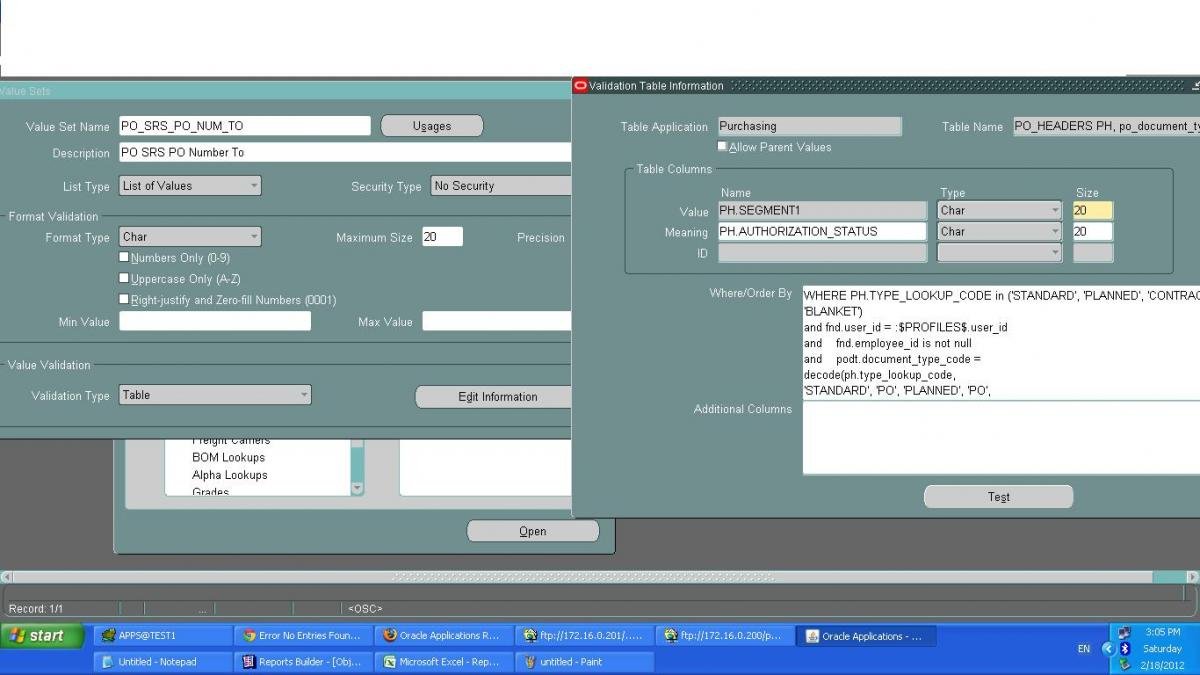Click the Max Value field

click(x=497, y=321)
